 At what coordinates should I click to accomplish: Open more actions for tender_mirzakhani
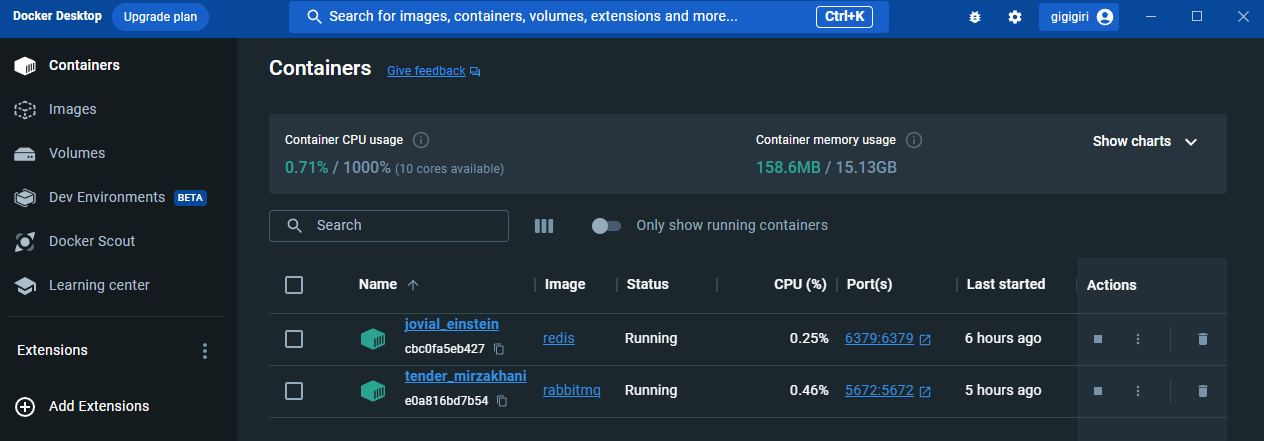1137,391
